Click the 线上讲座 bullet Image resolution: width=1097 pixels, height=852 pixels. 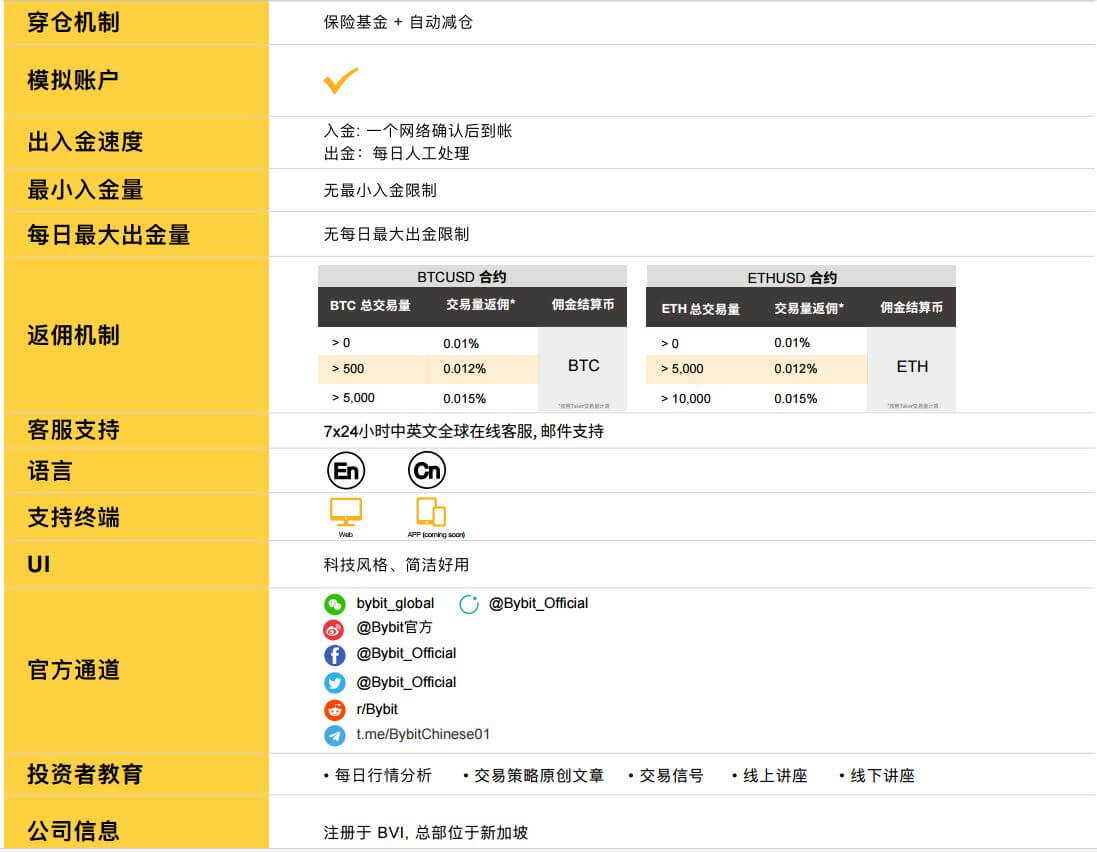770,775
